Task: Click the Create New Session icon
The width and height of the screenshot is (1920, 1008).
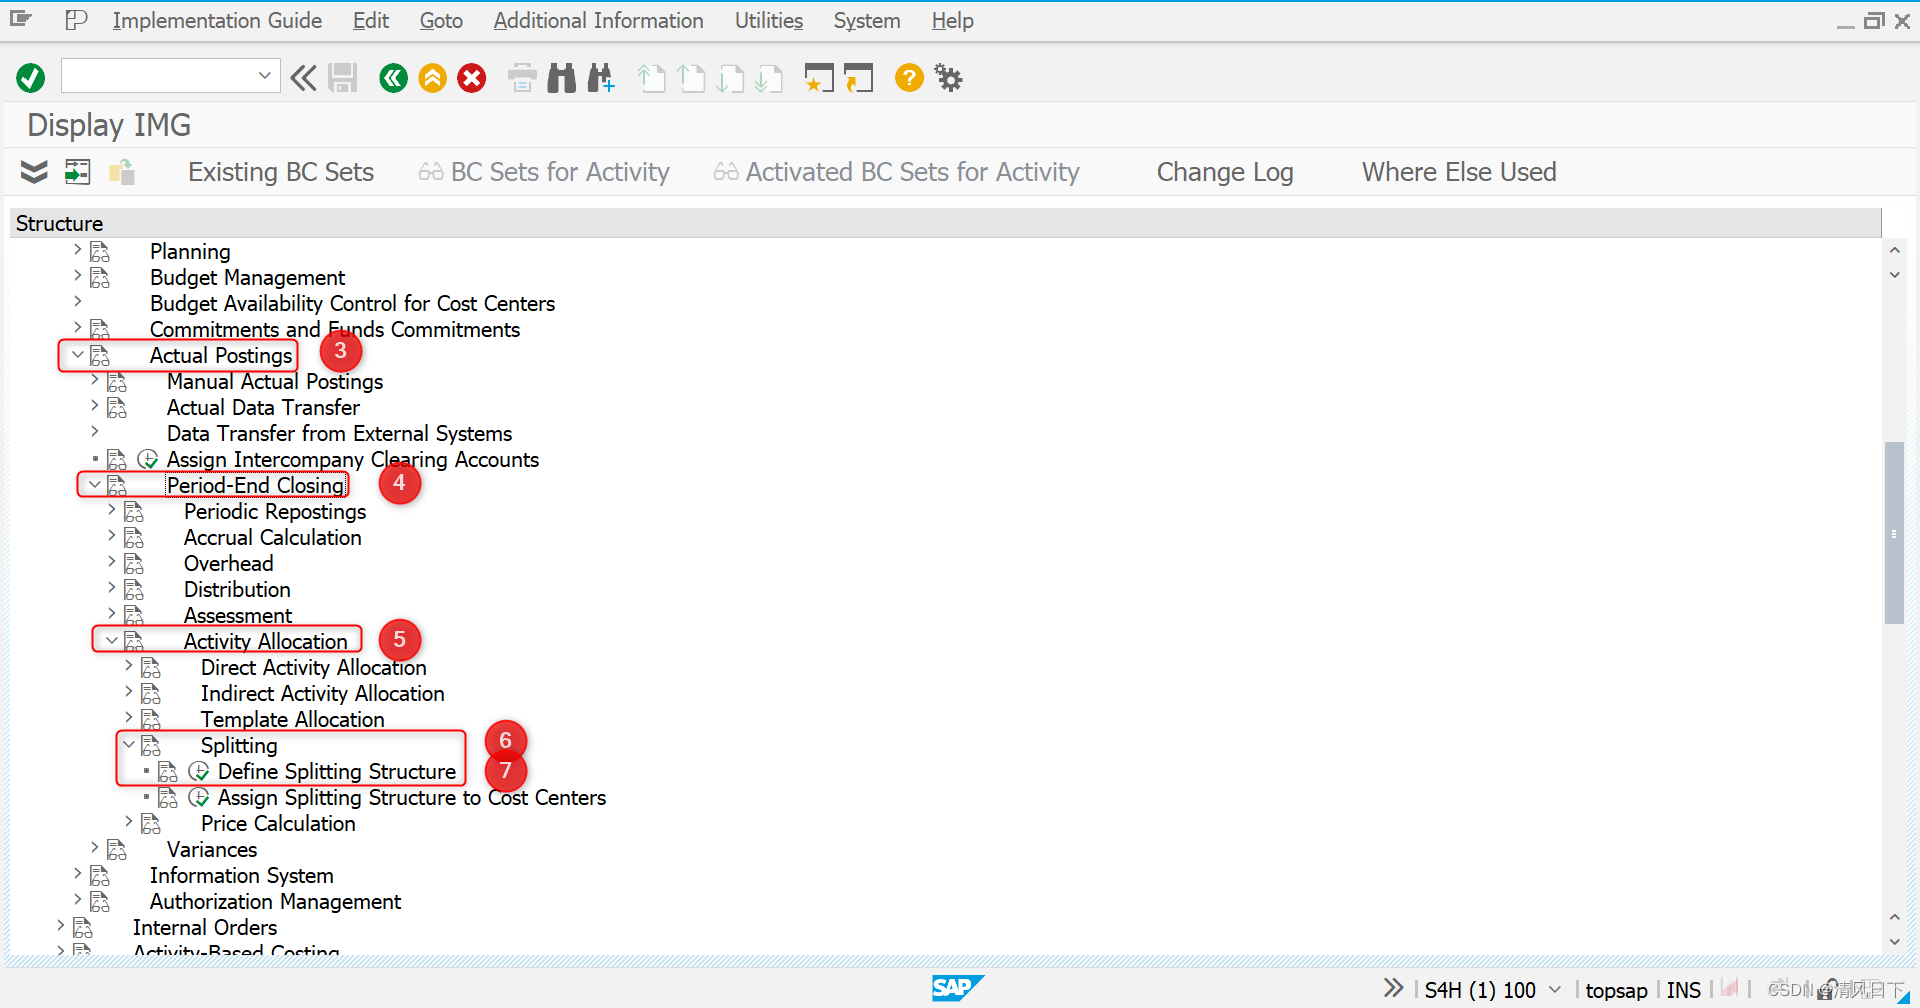Action: [x=819, y=77]
